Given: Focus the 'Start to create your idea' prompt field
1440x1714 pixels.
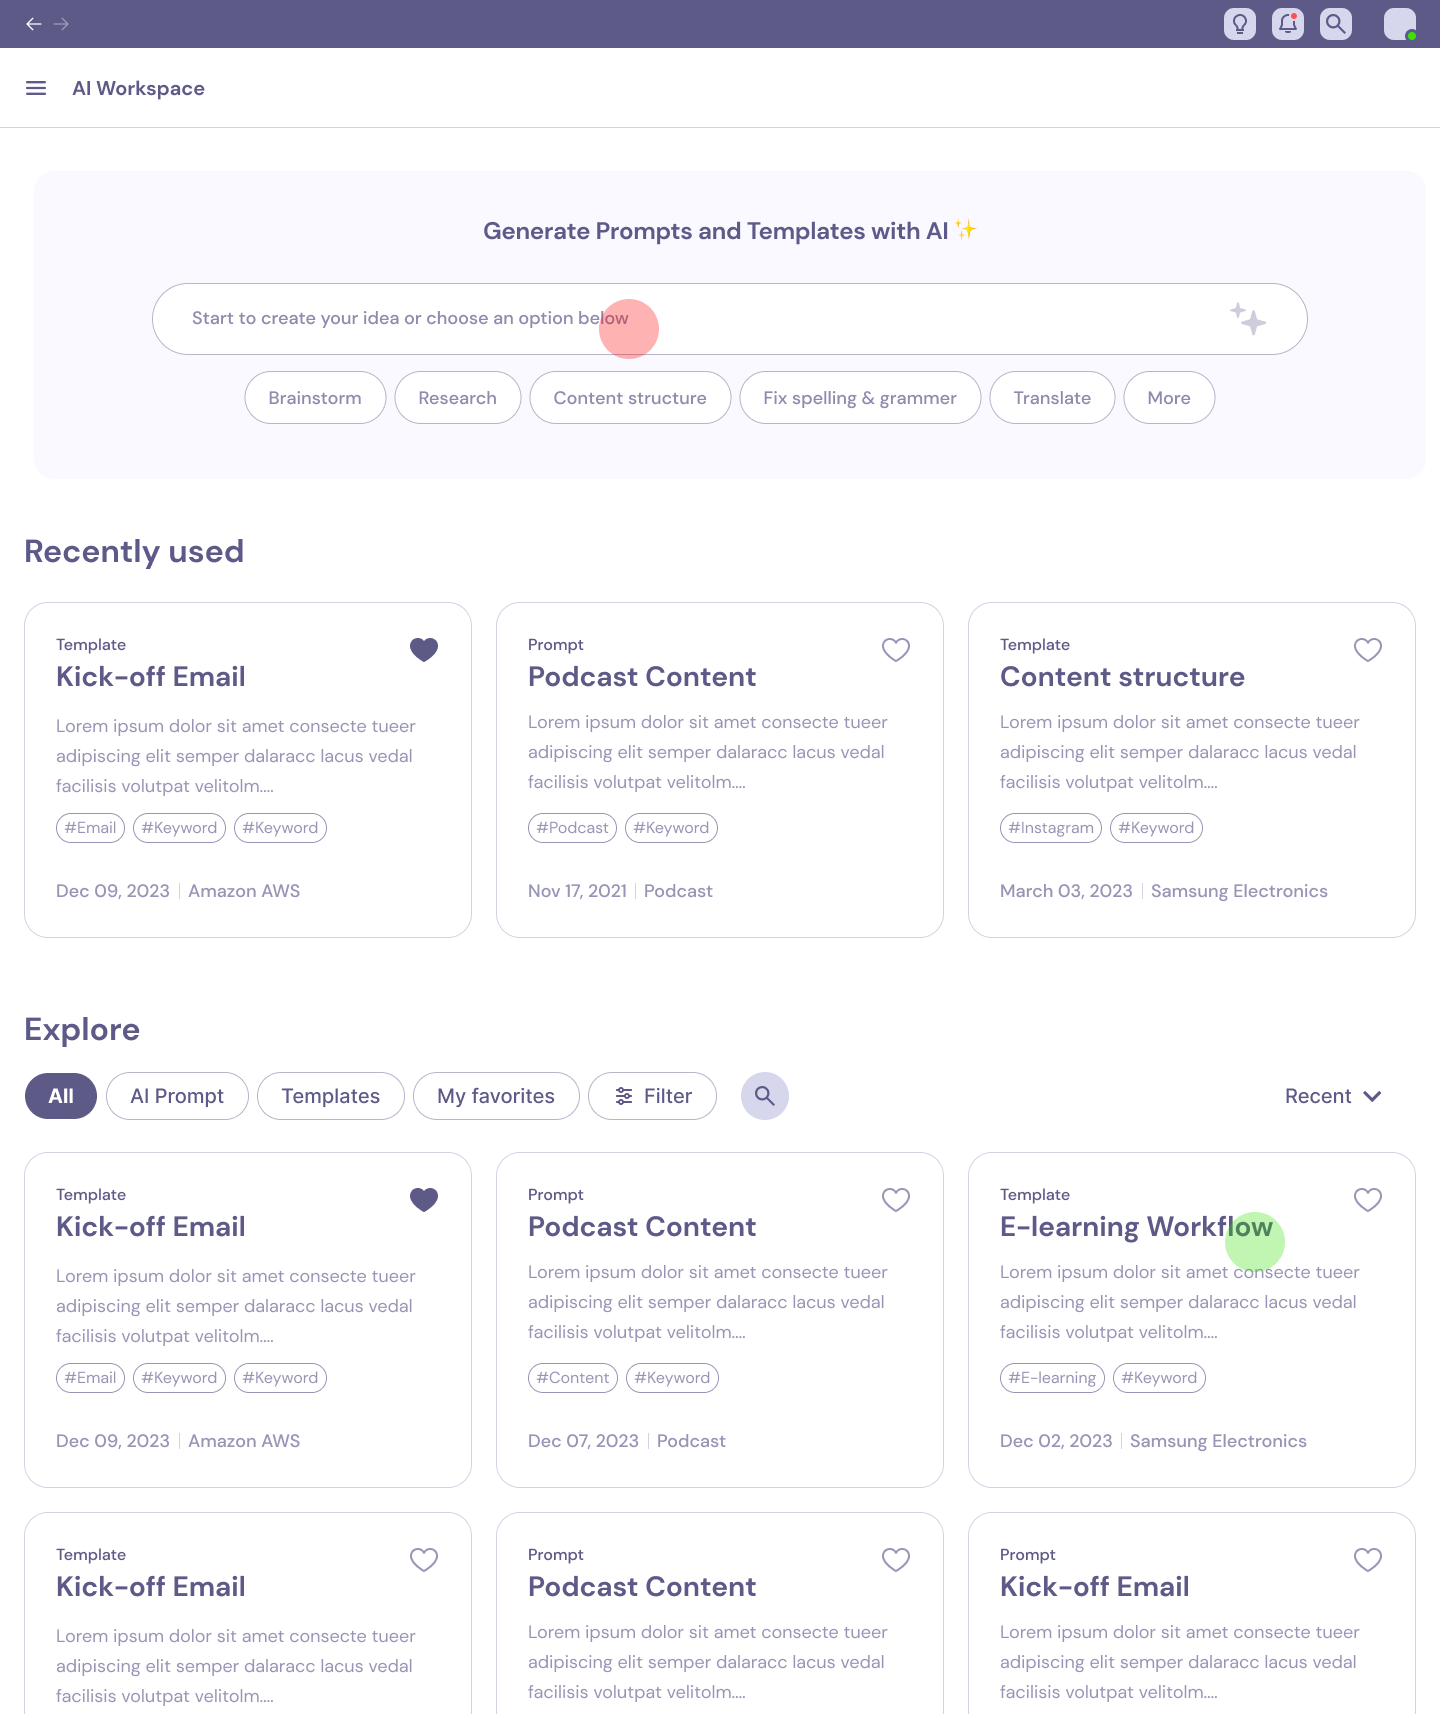Looking at the screenshot, I should point(730,319).
